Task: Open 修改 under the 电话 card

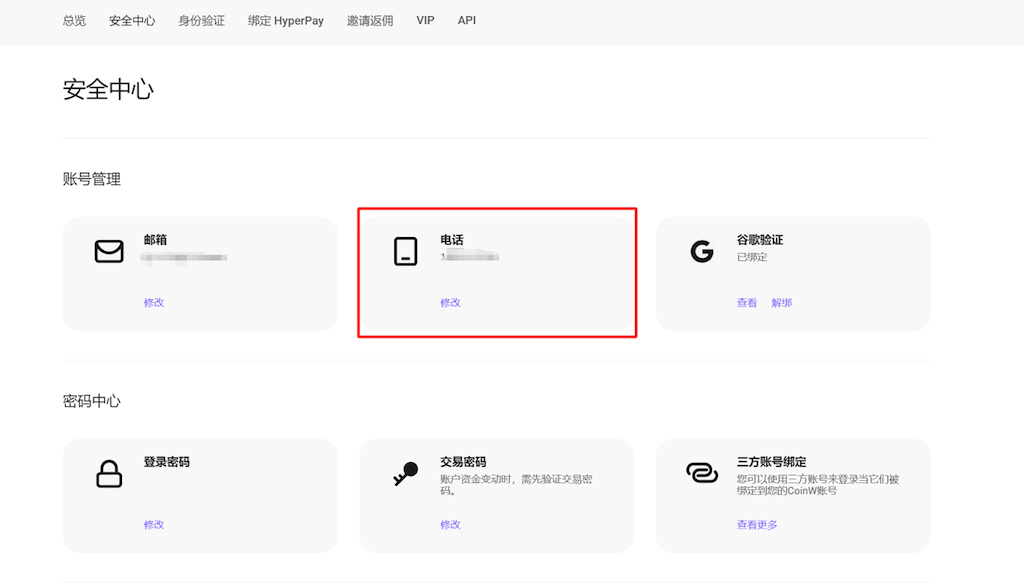Action: click(x=450, y=302)
